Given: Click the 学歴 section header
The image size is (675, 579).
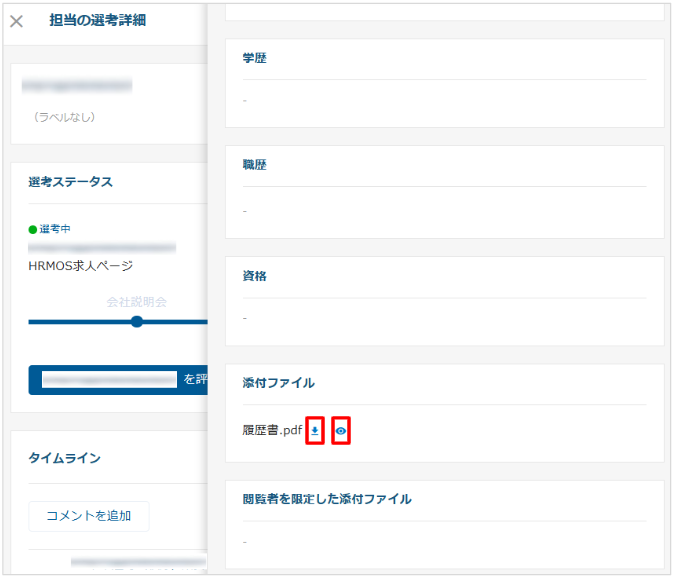Looking at the screenshot, I should [255, 59].
